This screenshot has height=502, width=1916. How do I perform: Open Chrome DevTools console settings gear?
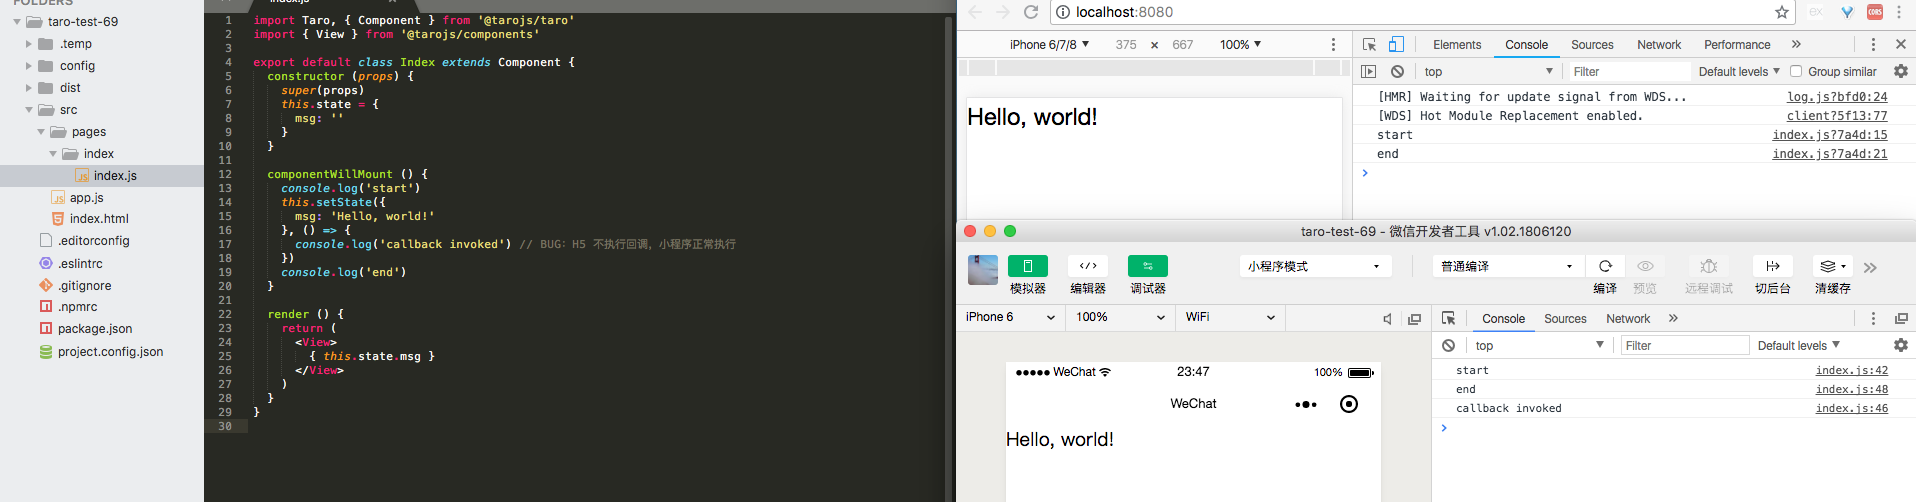point(1901,71)
